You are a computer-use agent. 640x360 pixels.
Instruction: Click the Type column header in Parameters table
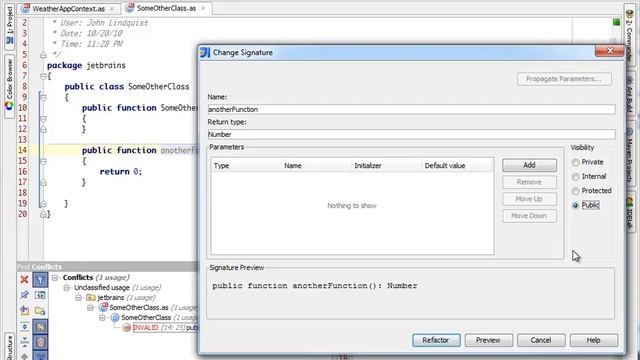(x=246, y=166)
